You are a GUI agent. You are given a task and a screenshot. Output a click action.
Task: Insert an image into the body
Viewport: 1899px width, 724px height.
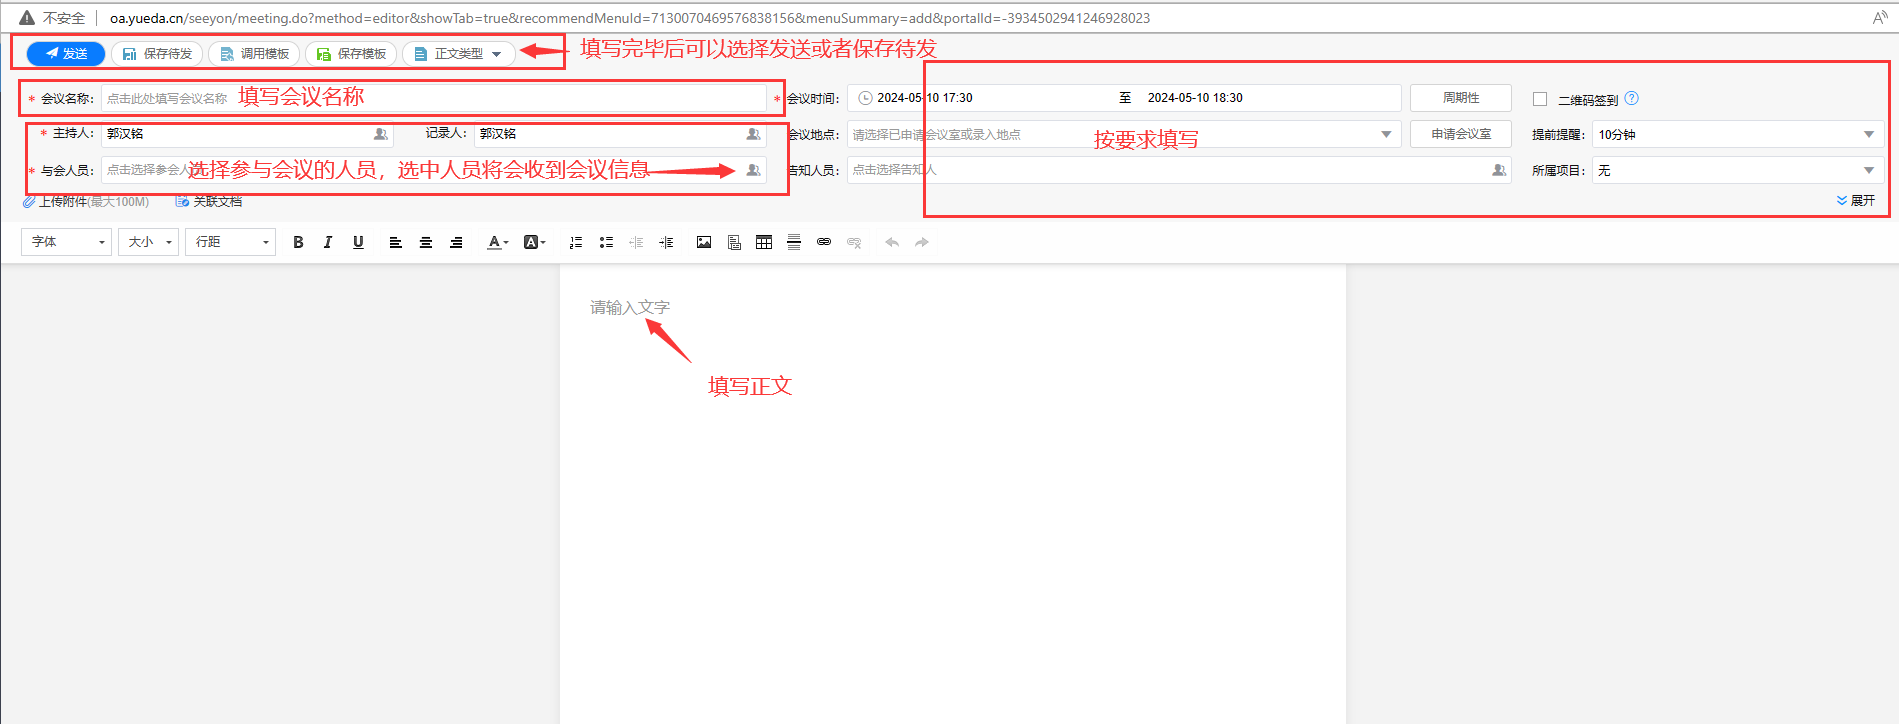click(x=704, y=242)
